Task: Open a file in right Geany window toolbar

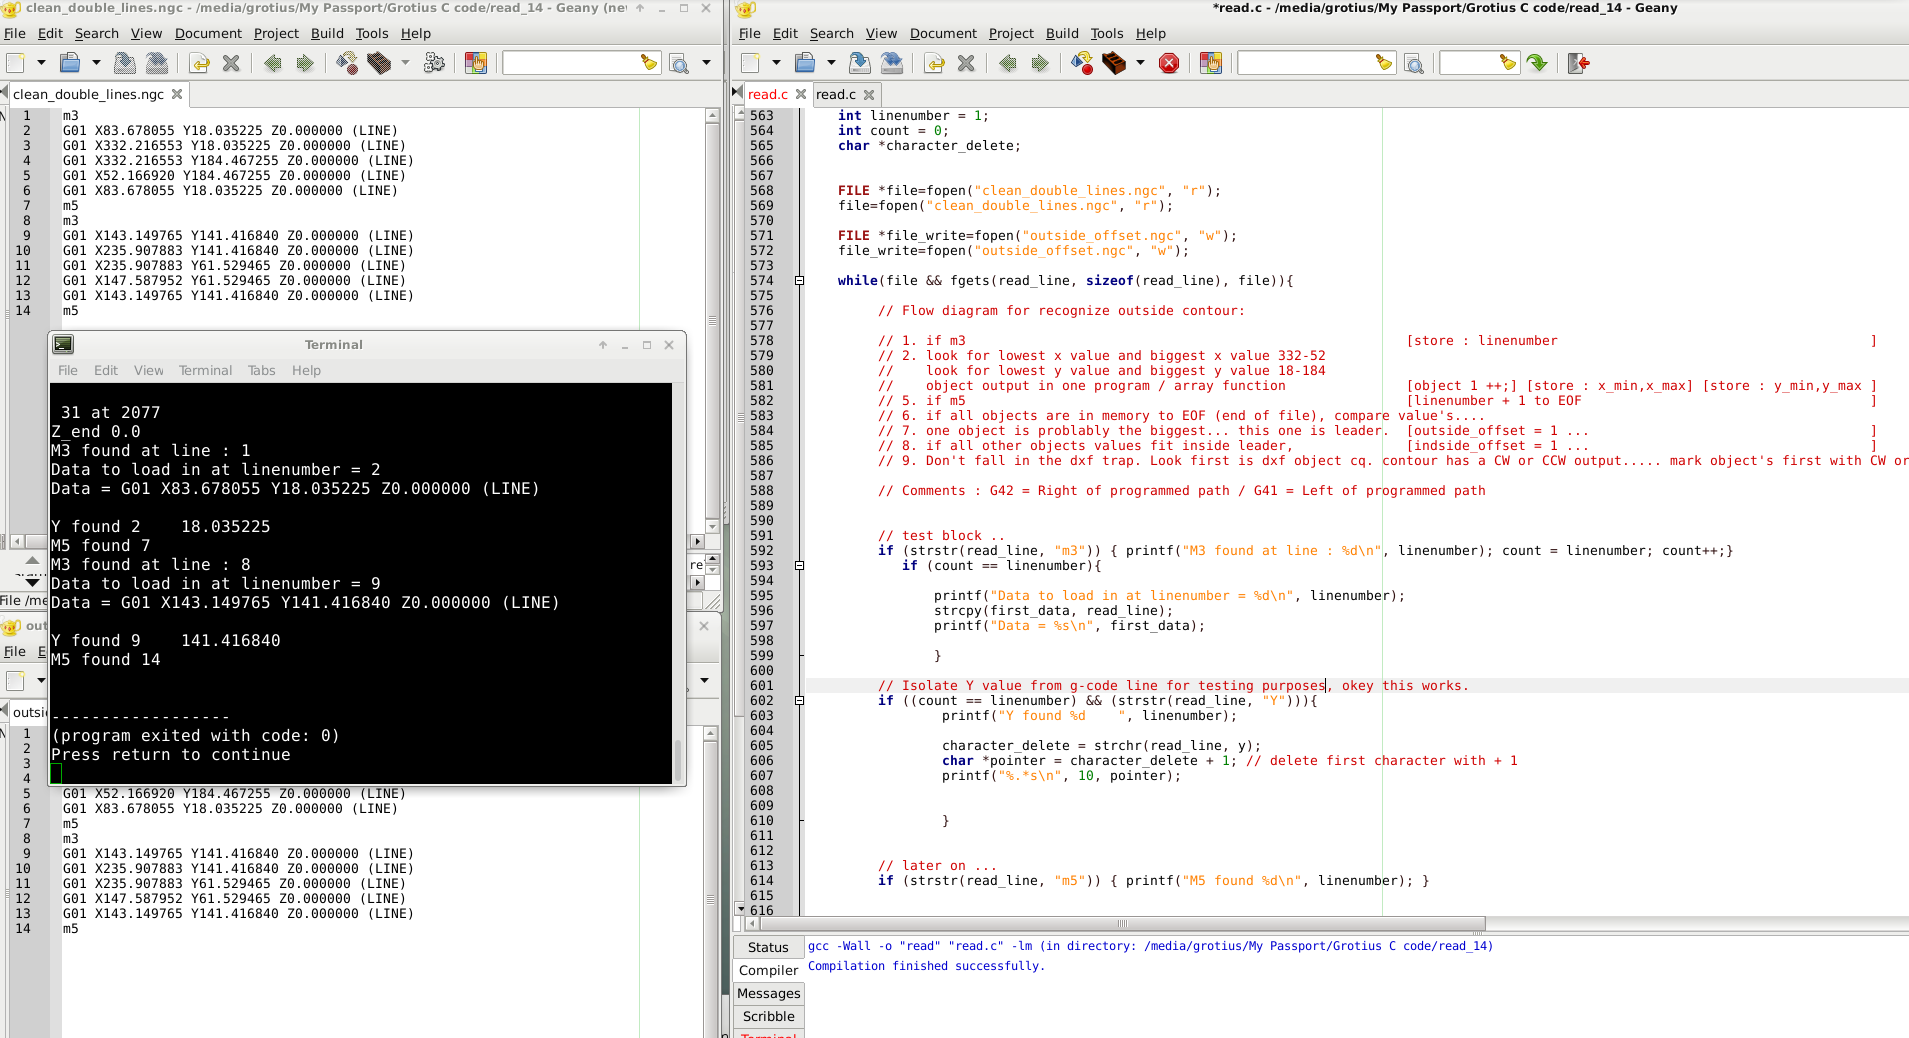Action: point(805,63)
